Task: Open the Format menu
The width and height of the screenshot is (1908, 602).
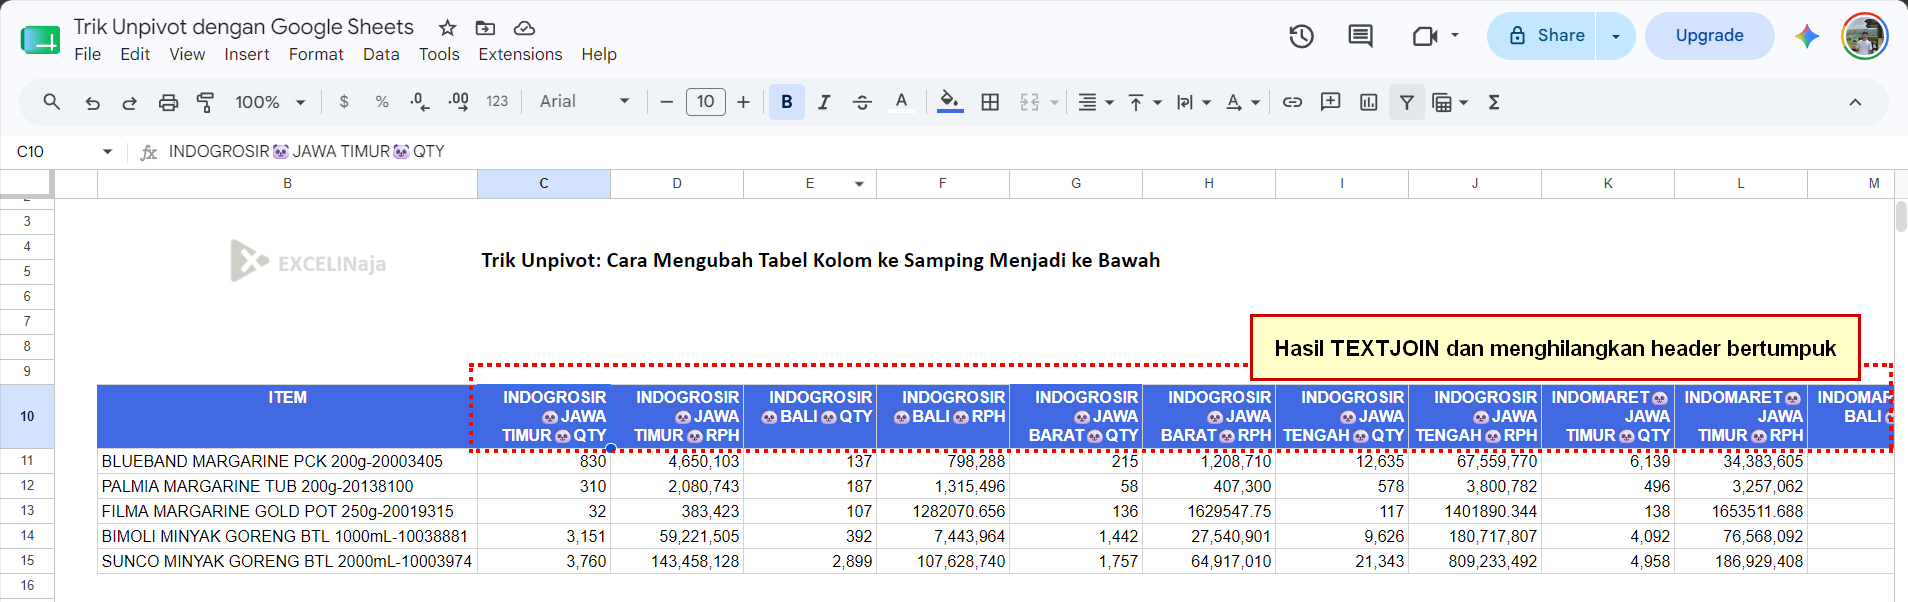Action: (x=316, y=54)
